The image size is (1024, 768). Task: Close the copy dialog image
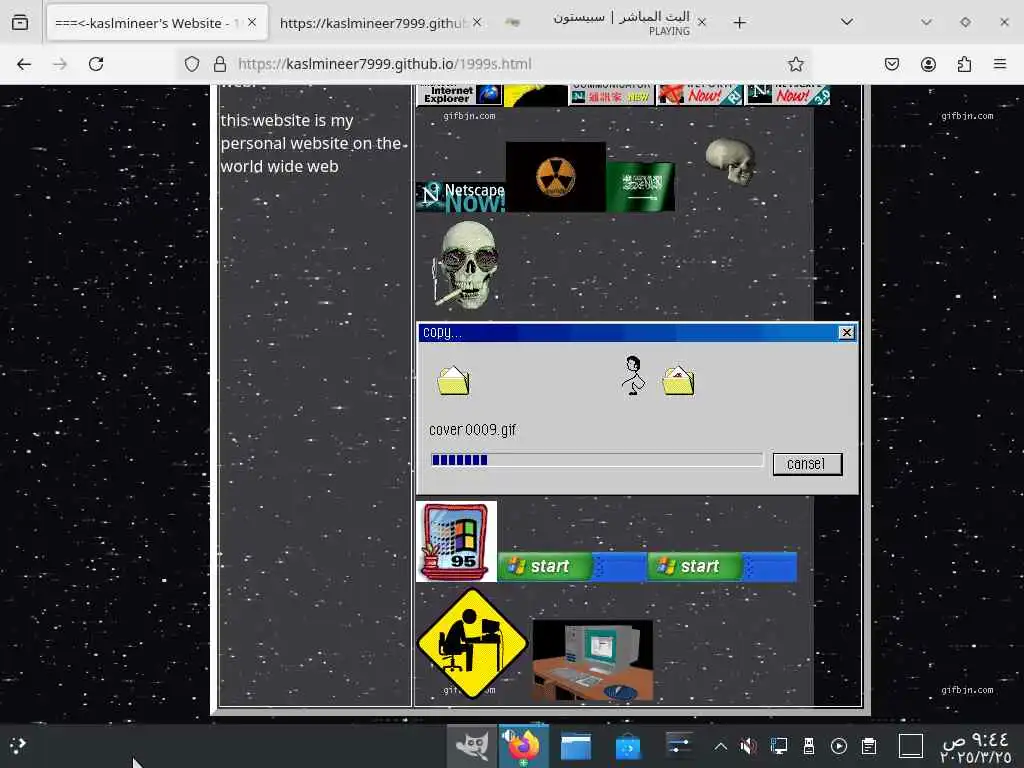[846, 332]
